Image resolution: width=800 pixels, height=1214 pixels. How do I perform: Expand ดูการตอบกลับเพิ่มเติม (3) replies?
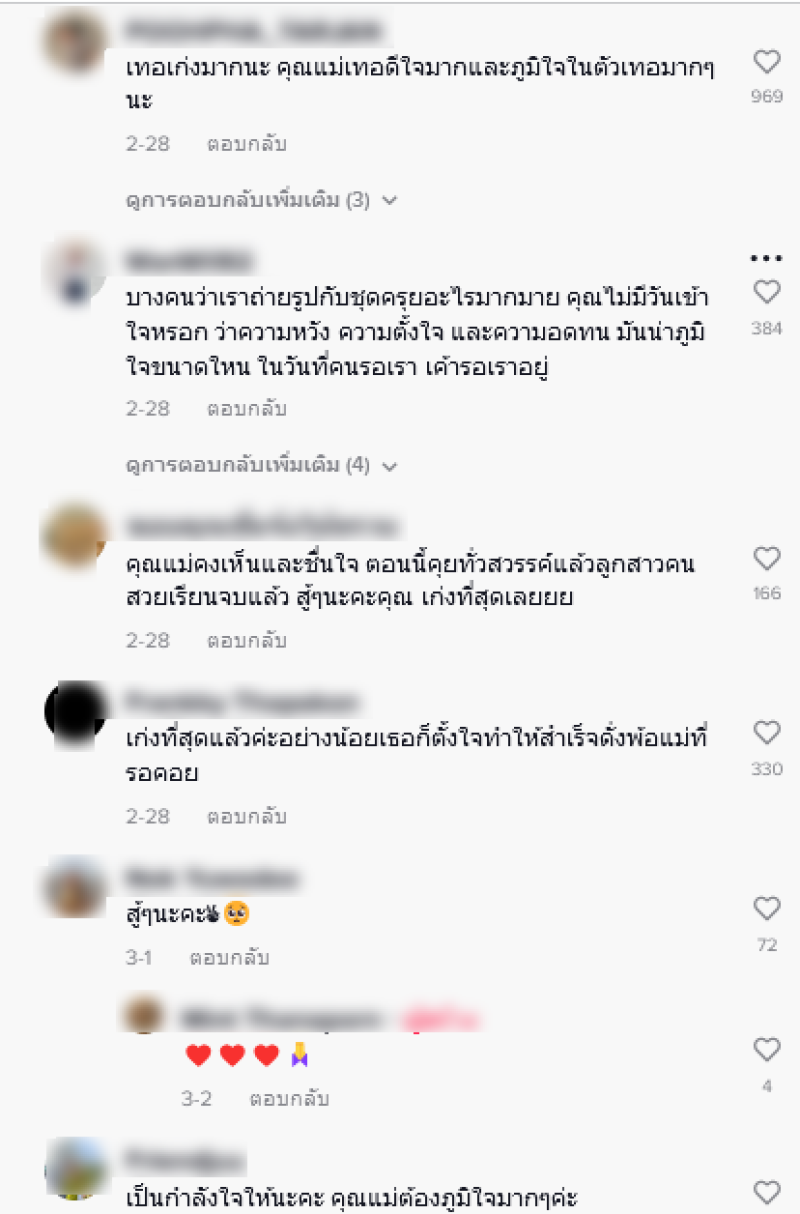click(262, 200)
